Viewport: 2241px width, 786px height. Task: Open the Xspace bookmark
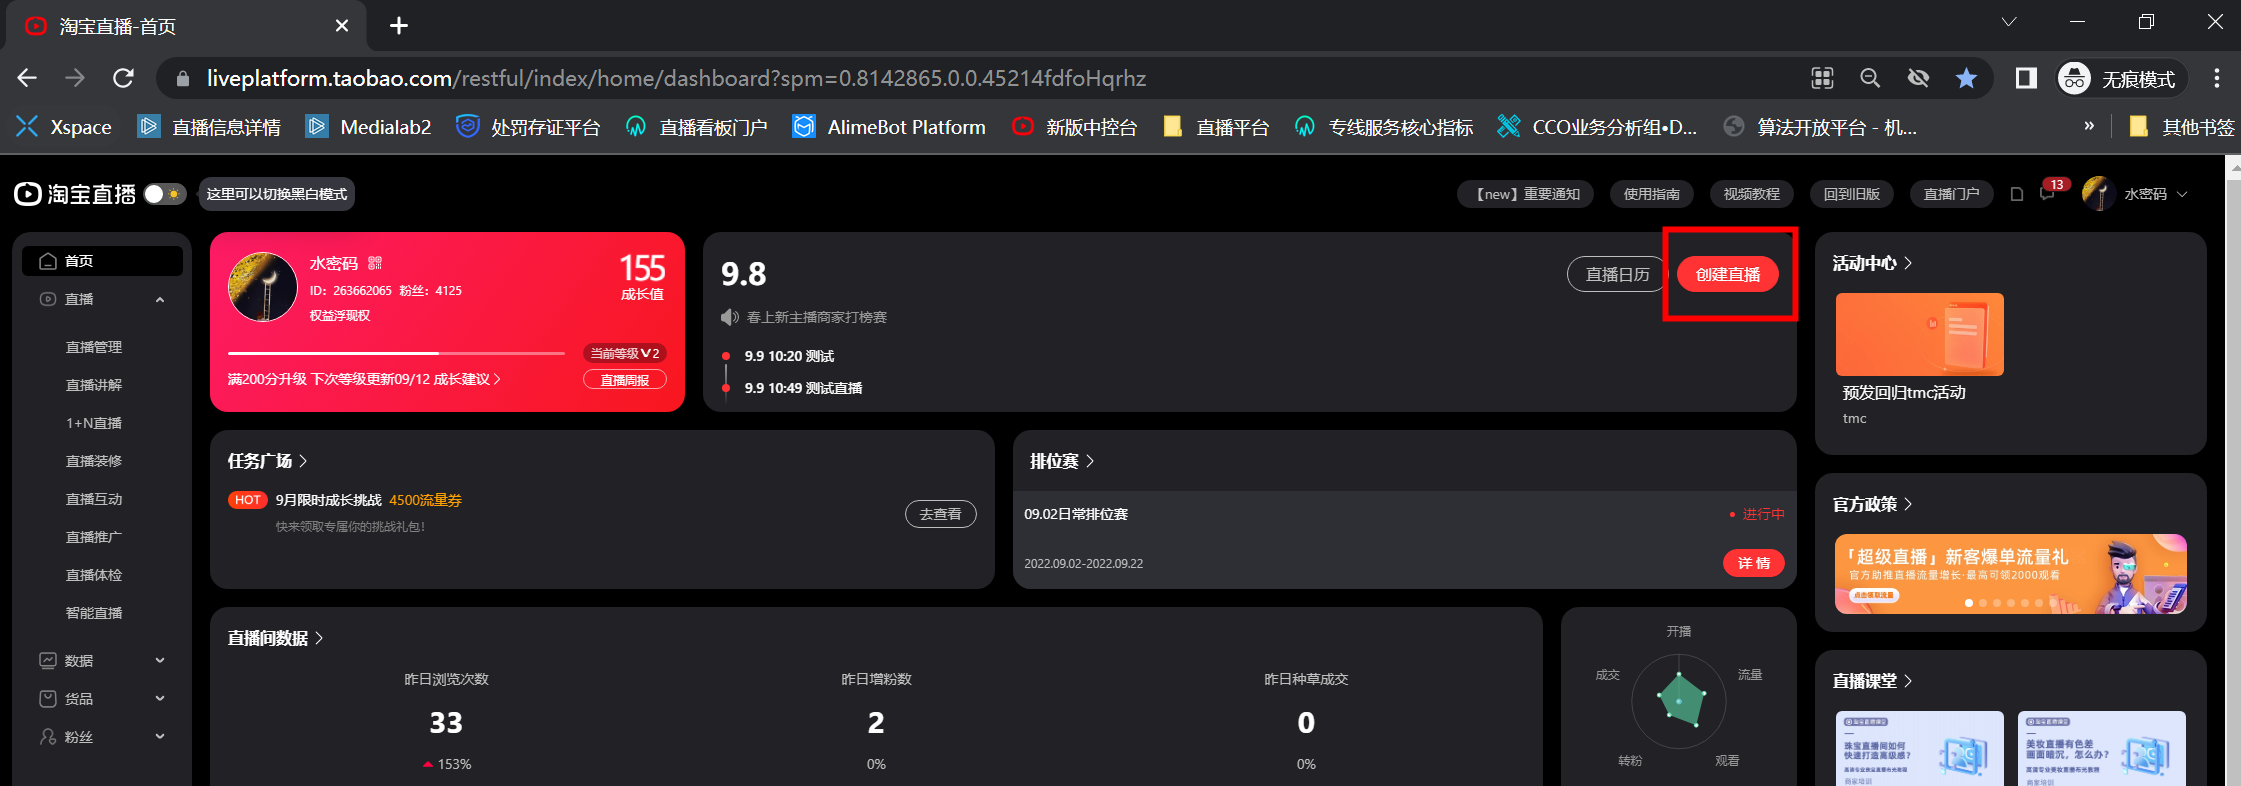tap(64, 127)
